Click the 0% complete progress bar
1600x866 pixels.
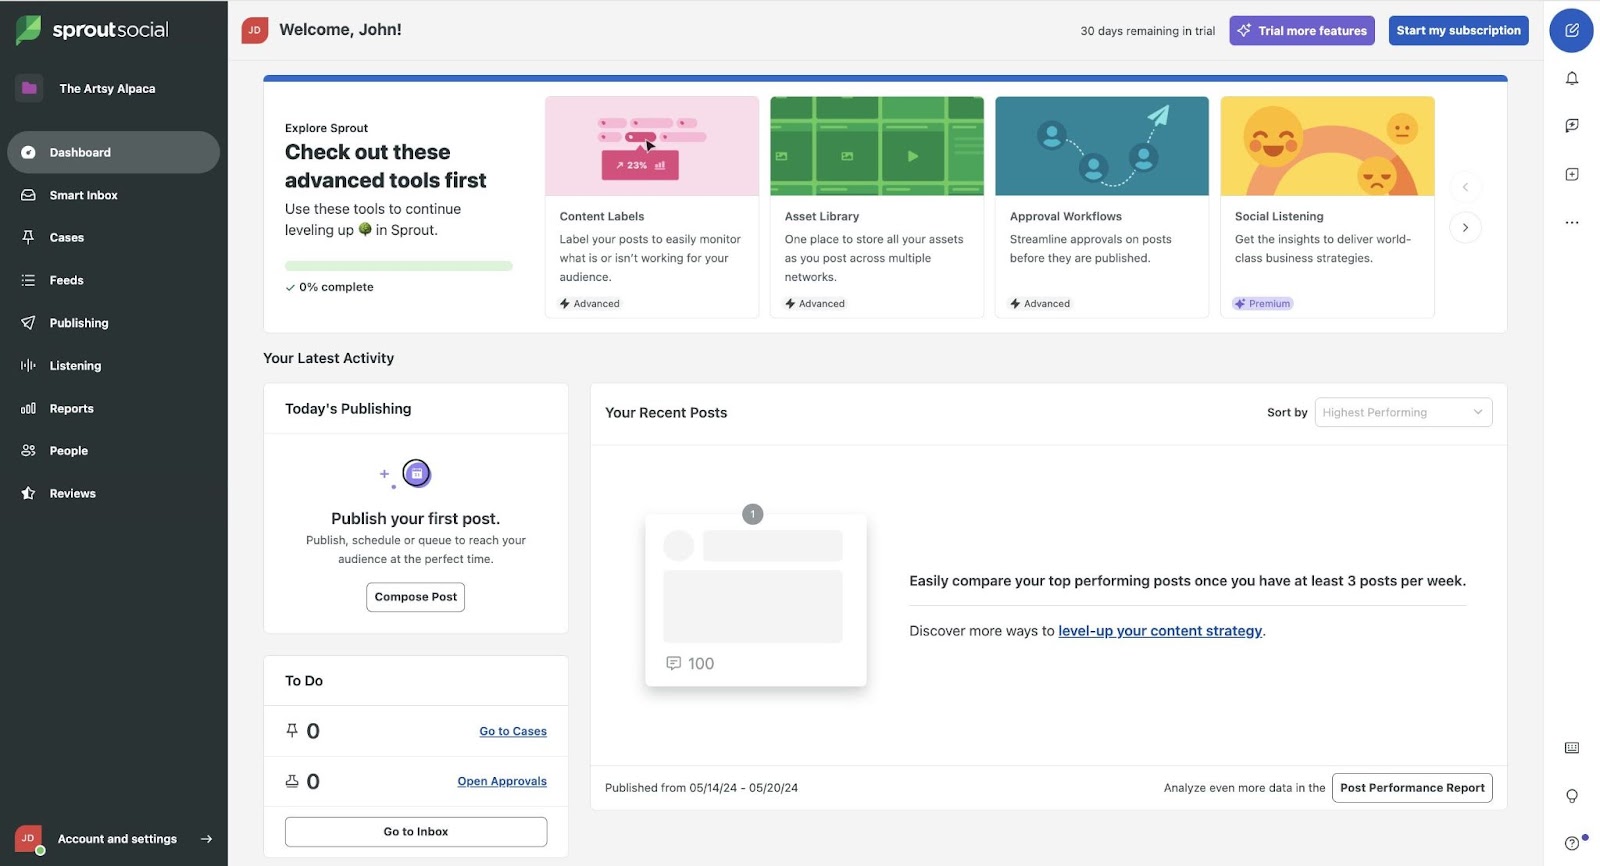pyautogui.click(x=399, y=266)
